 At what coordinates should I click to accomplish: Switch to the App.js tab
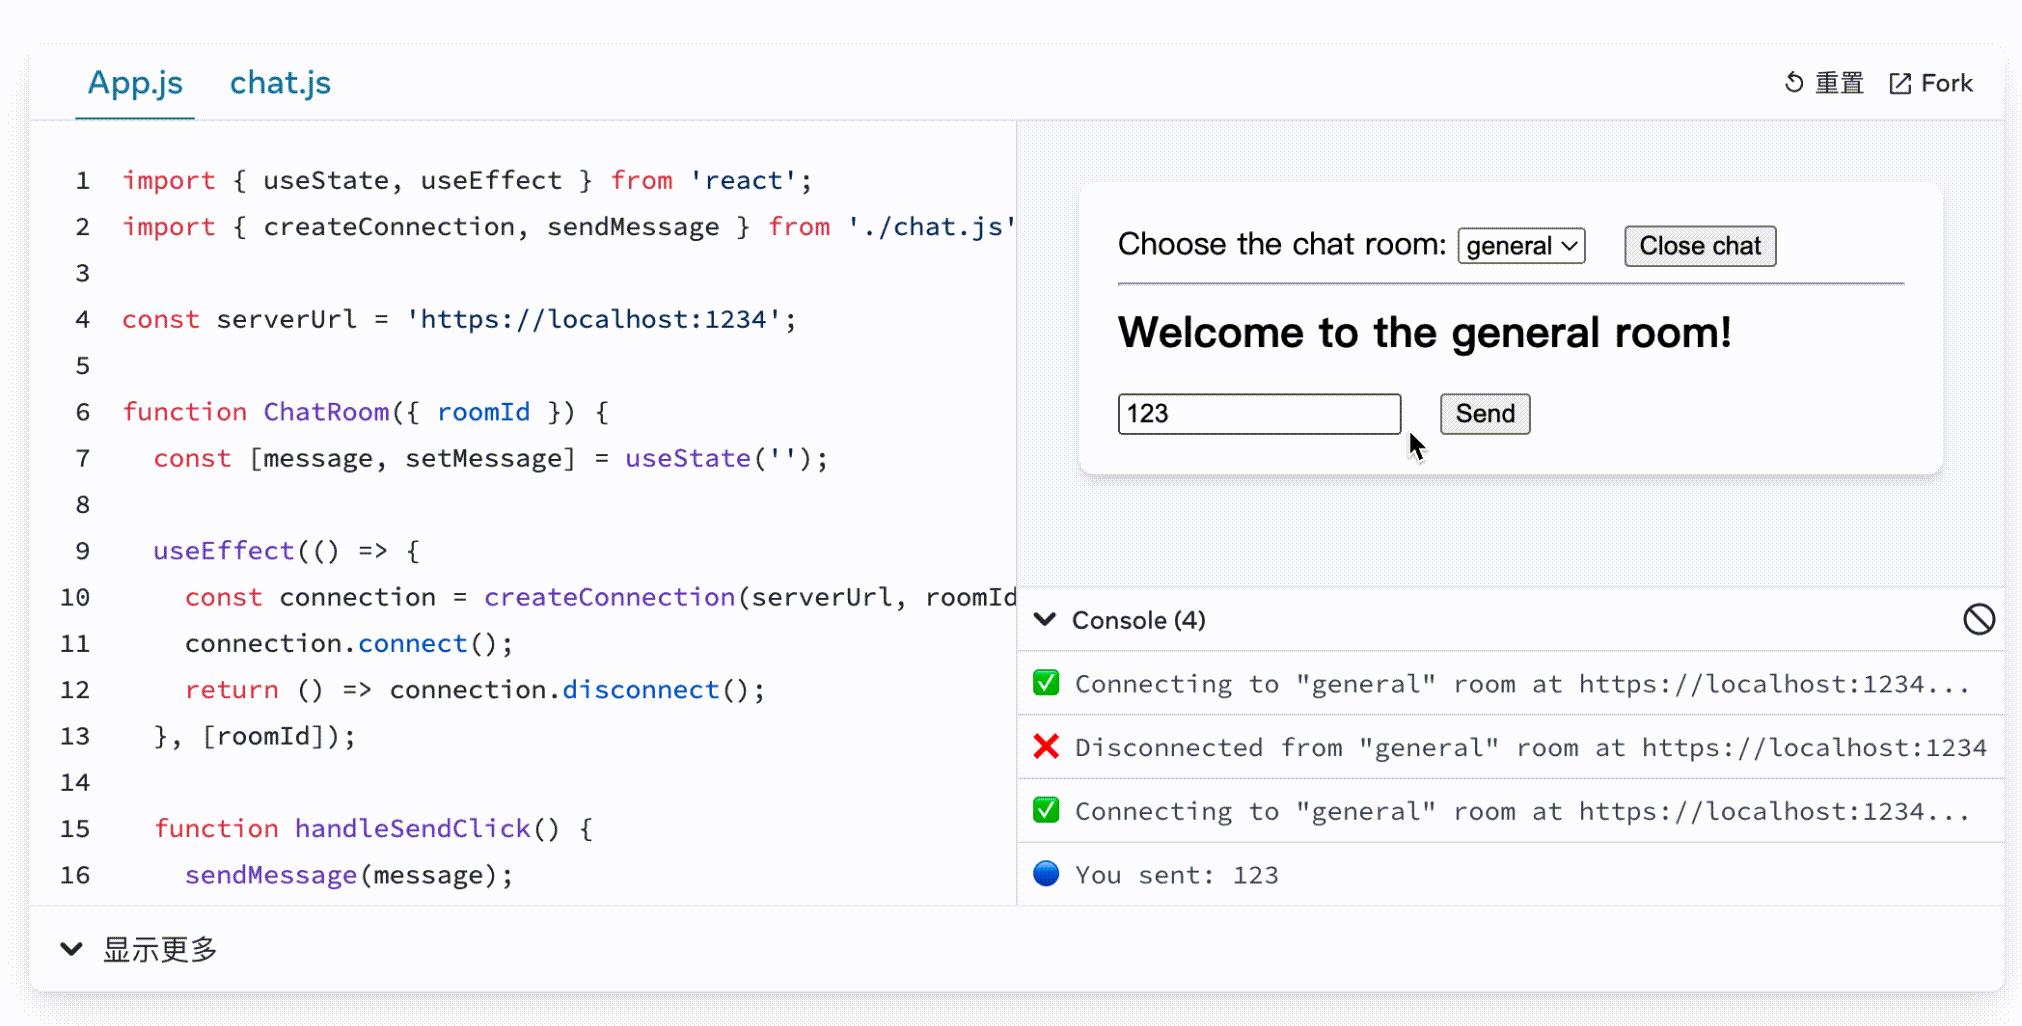[x=135, y=83]
